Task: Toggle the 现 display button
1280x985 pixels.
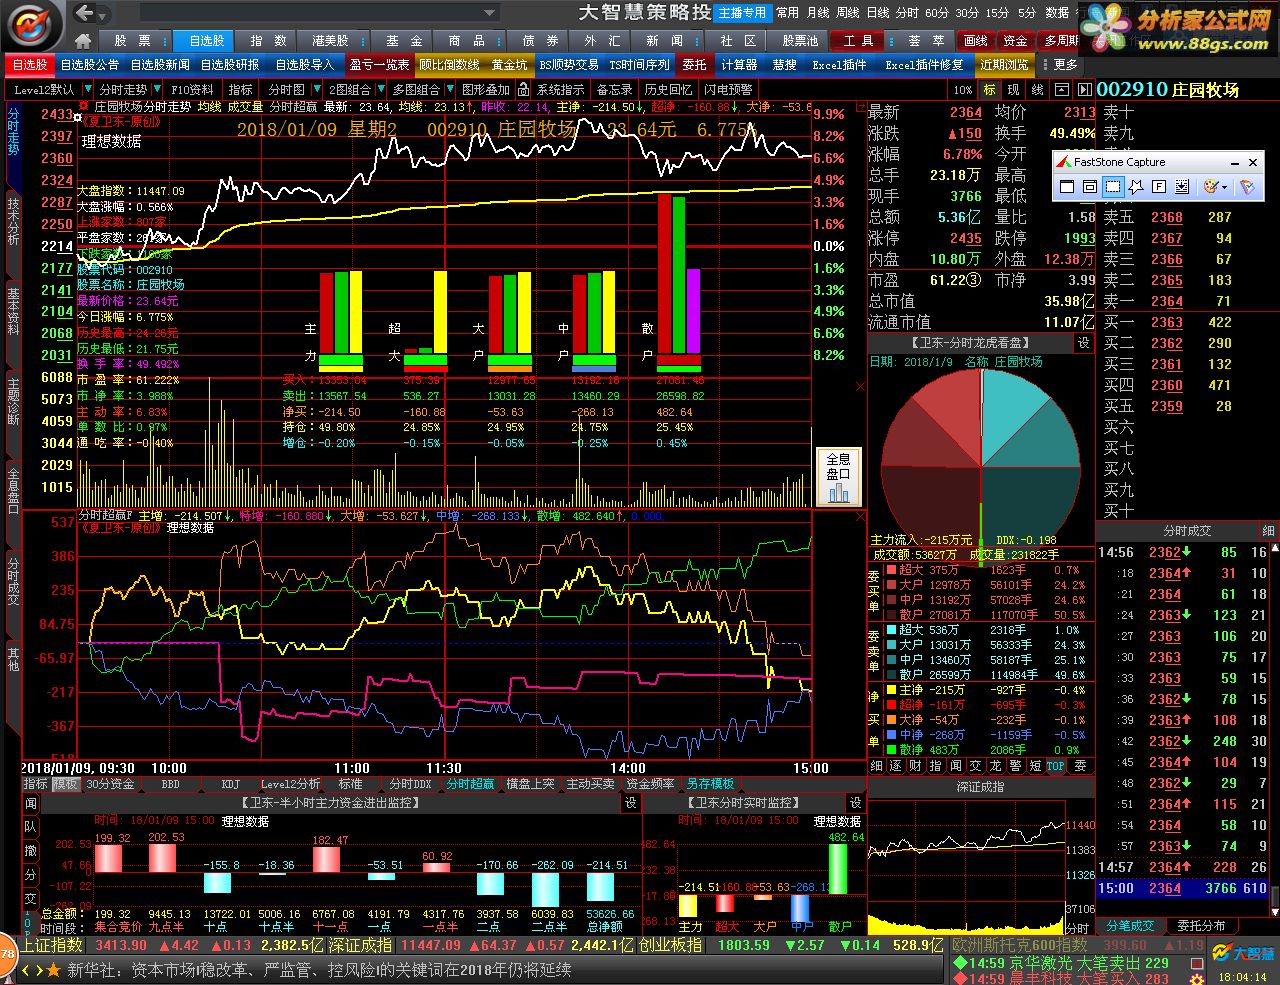Action: 1013,90
